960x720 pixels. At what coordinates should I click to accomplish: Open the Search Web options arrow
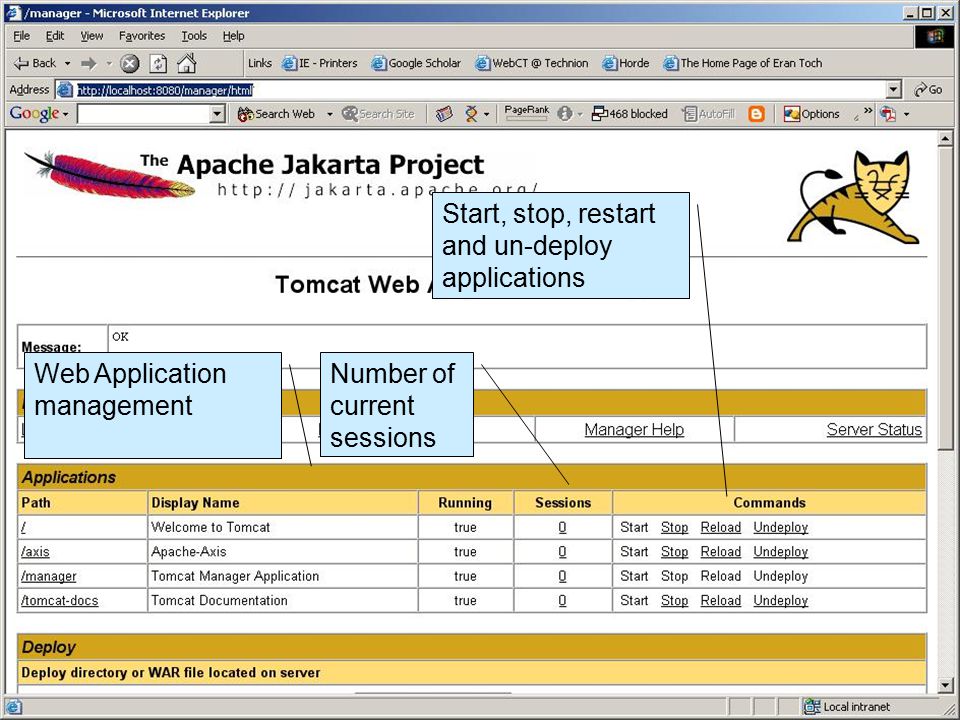329,114
